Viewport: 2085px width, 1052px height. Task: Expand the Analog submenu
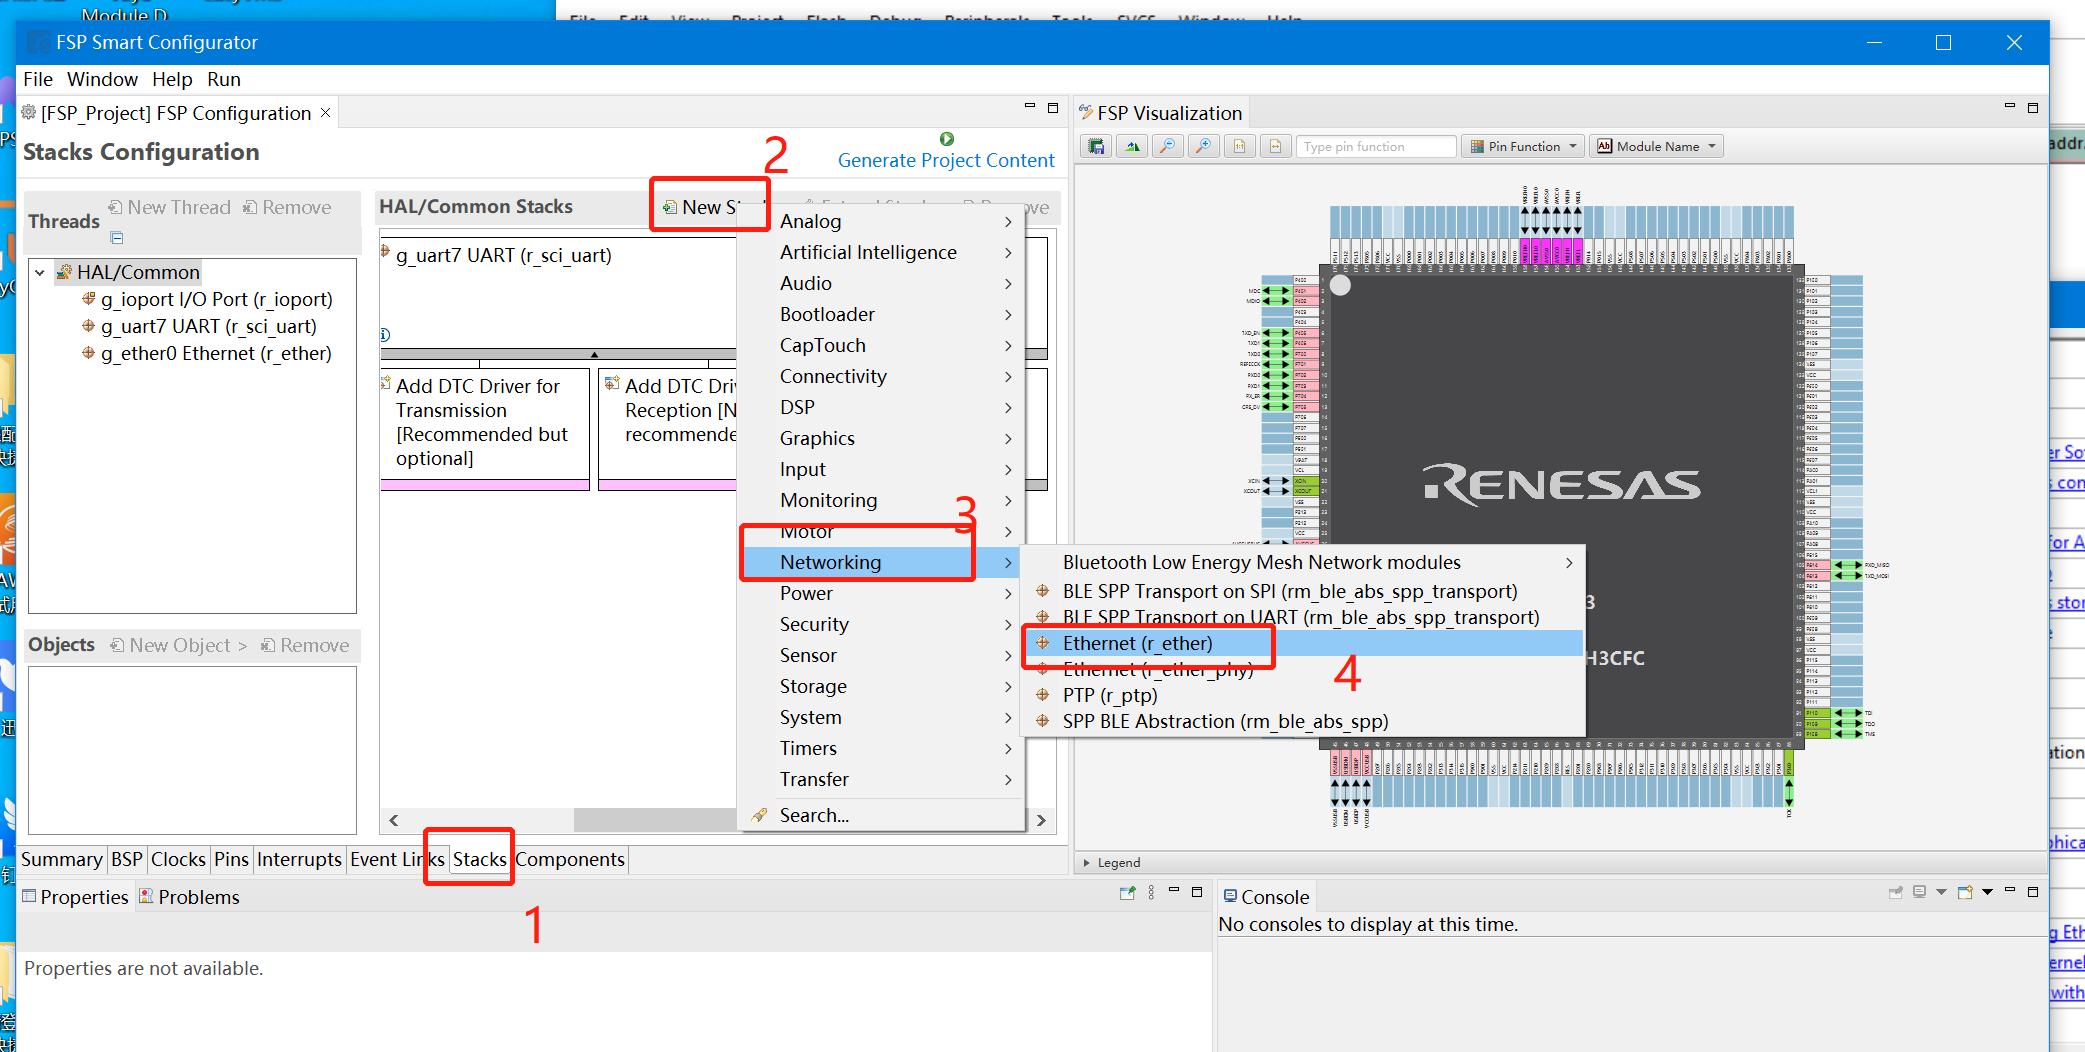[1008, 222]
